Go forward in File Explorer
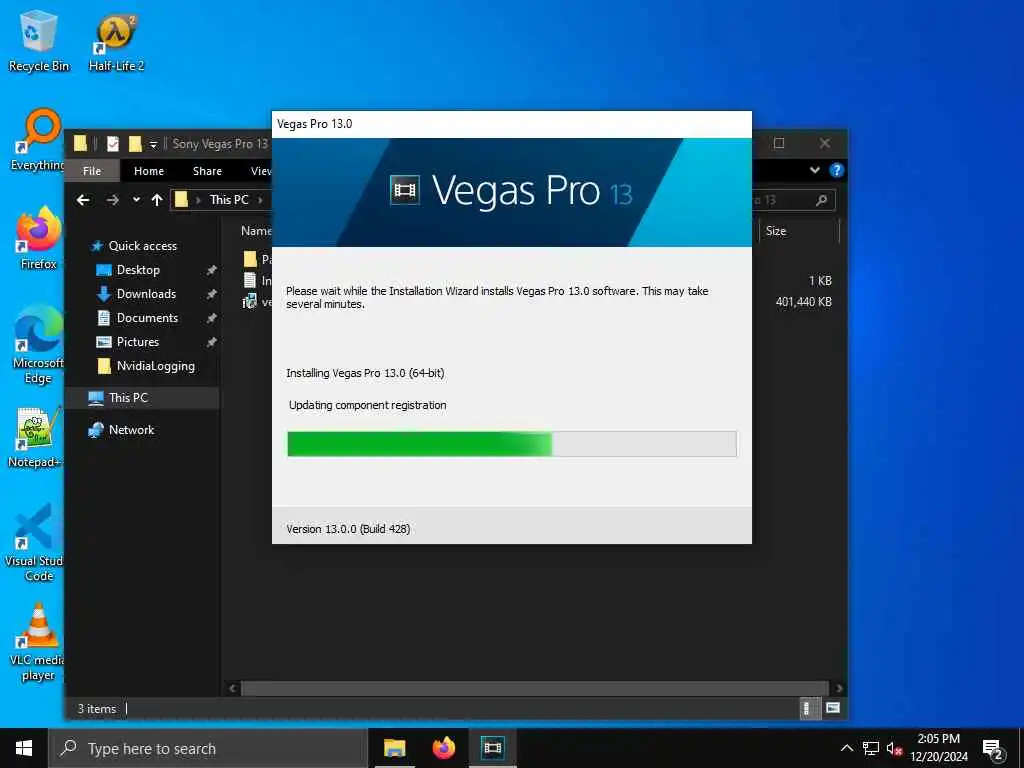Screen dimensions: 1024x768 [x=112, y=200]
